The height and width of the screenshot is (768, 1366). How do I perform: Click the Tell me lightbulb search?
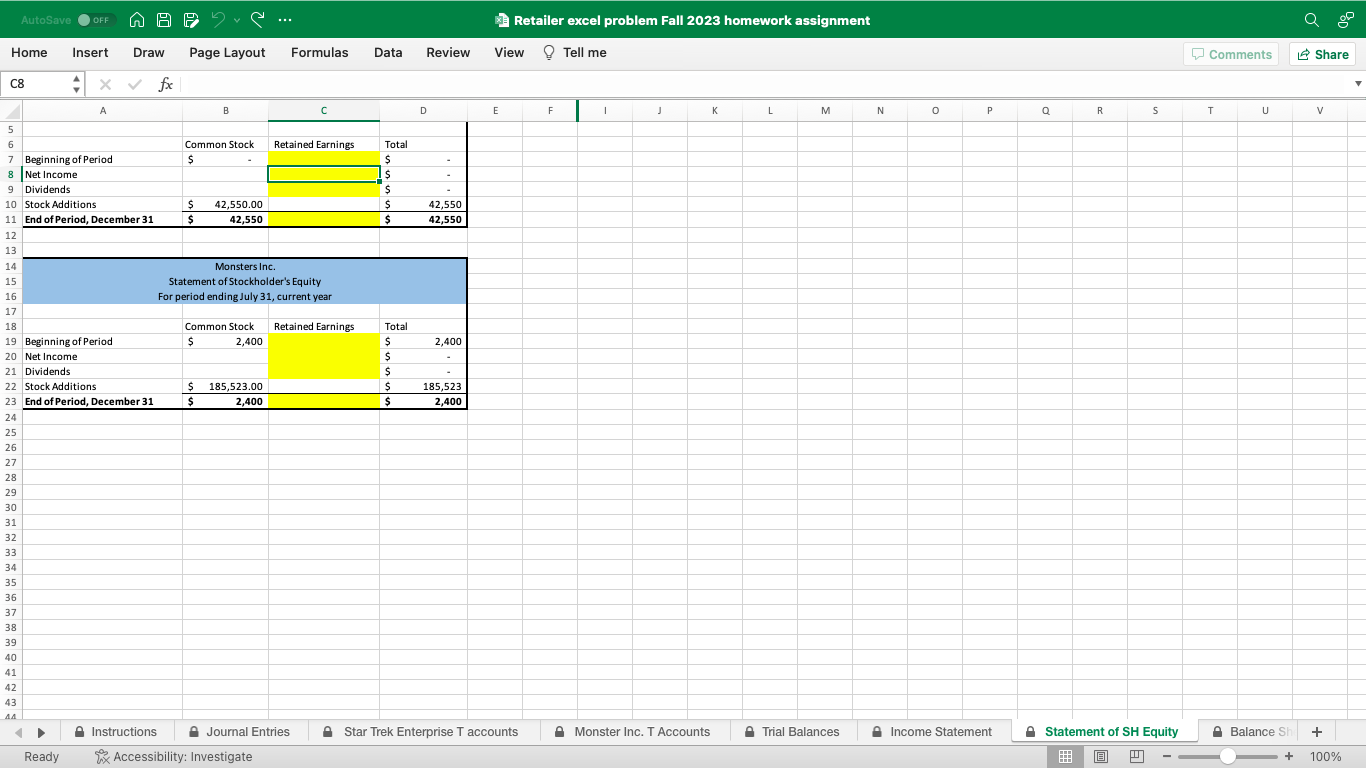coord(575,53)
